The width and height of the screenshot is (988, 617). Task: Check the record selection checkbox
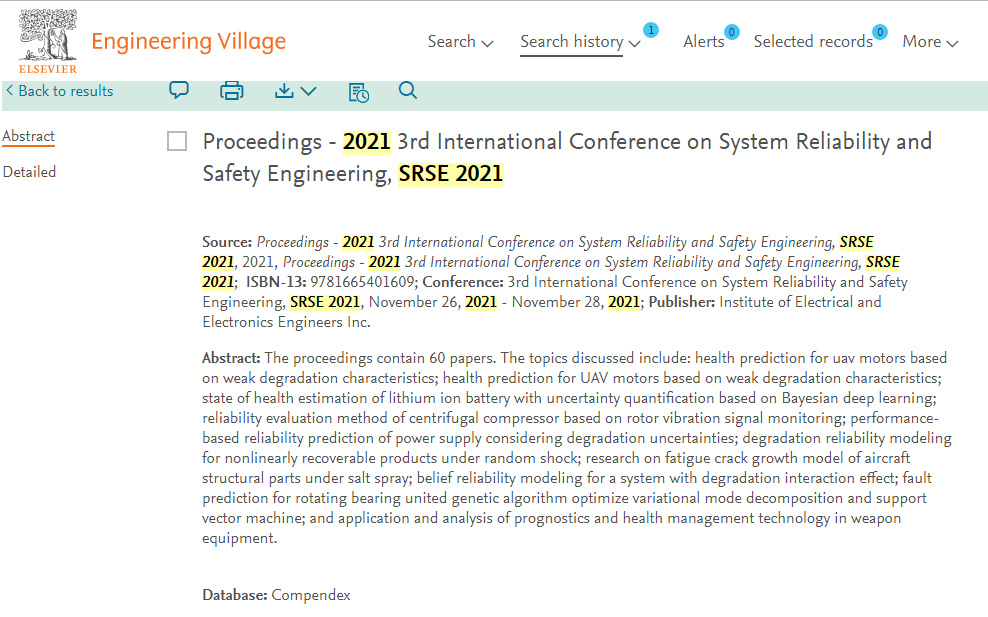[x=177, y=141]
